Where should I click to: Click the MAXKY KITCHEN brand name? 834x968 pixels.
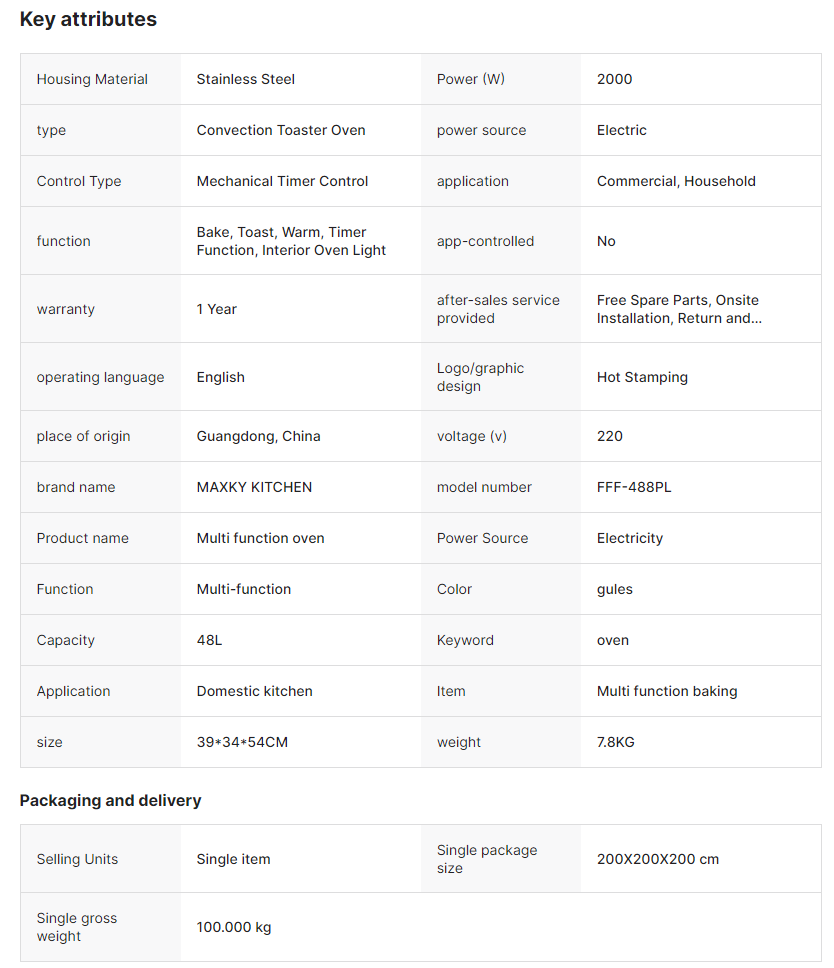tap(254, 487)
